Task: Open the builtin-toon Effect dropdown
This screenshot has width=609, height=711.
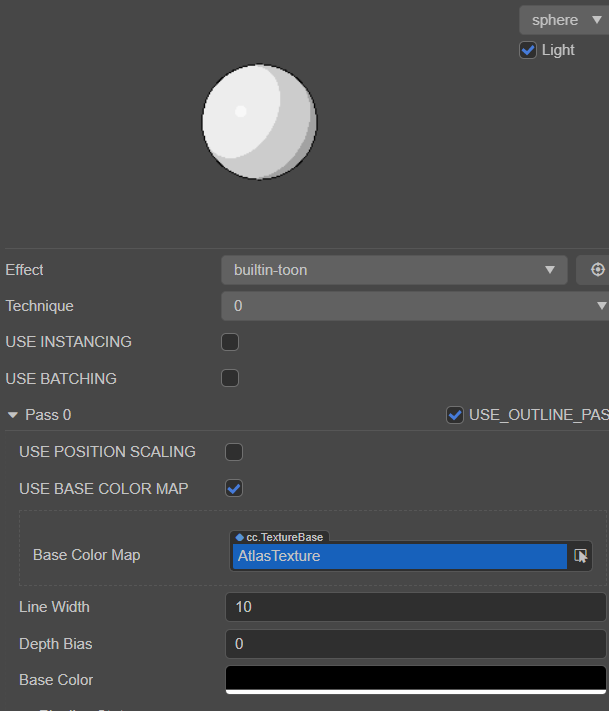Action: pyautogui.click(x=394, y=270)
